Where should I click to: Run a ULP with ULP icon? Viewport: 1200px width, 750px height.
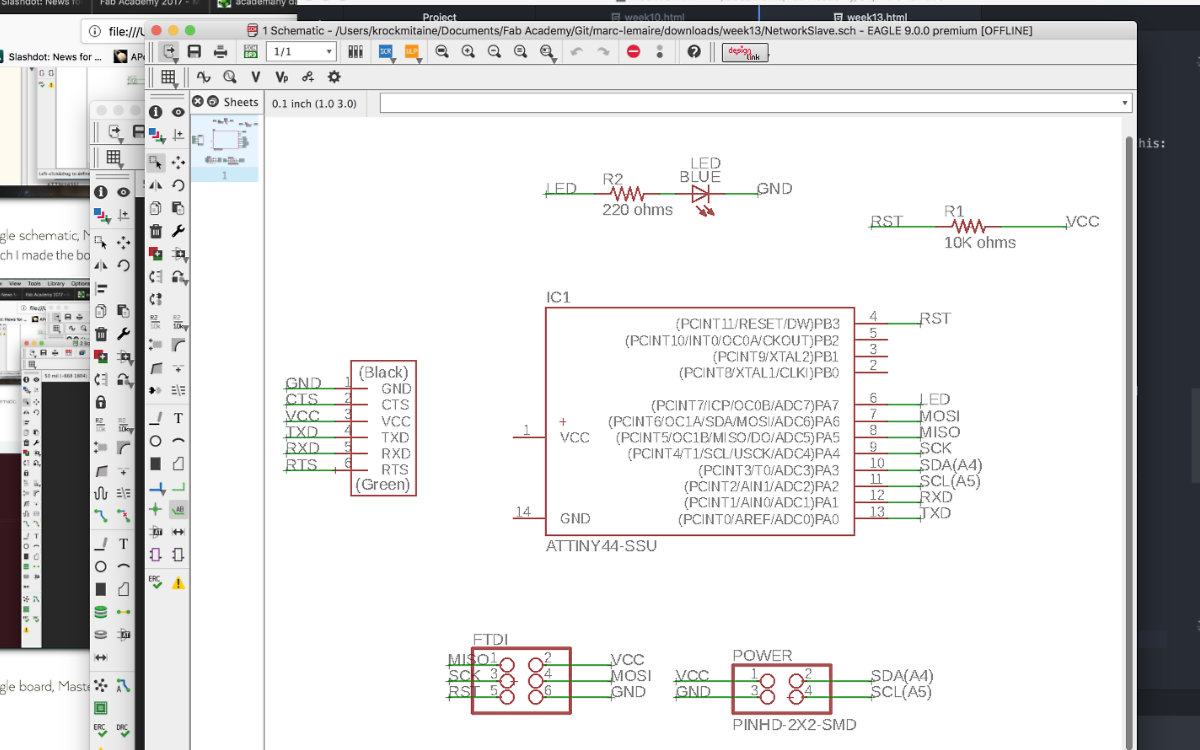pyautogui.click(x=412, y=51)
